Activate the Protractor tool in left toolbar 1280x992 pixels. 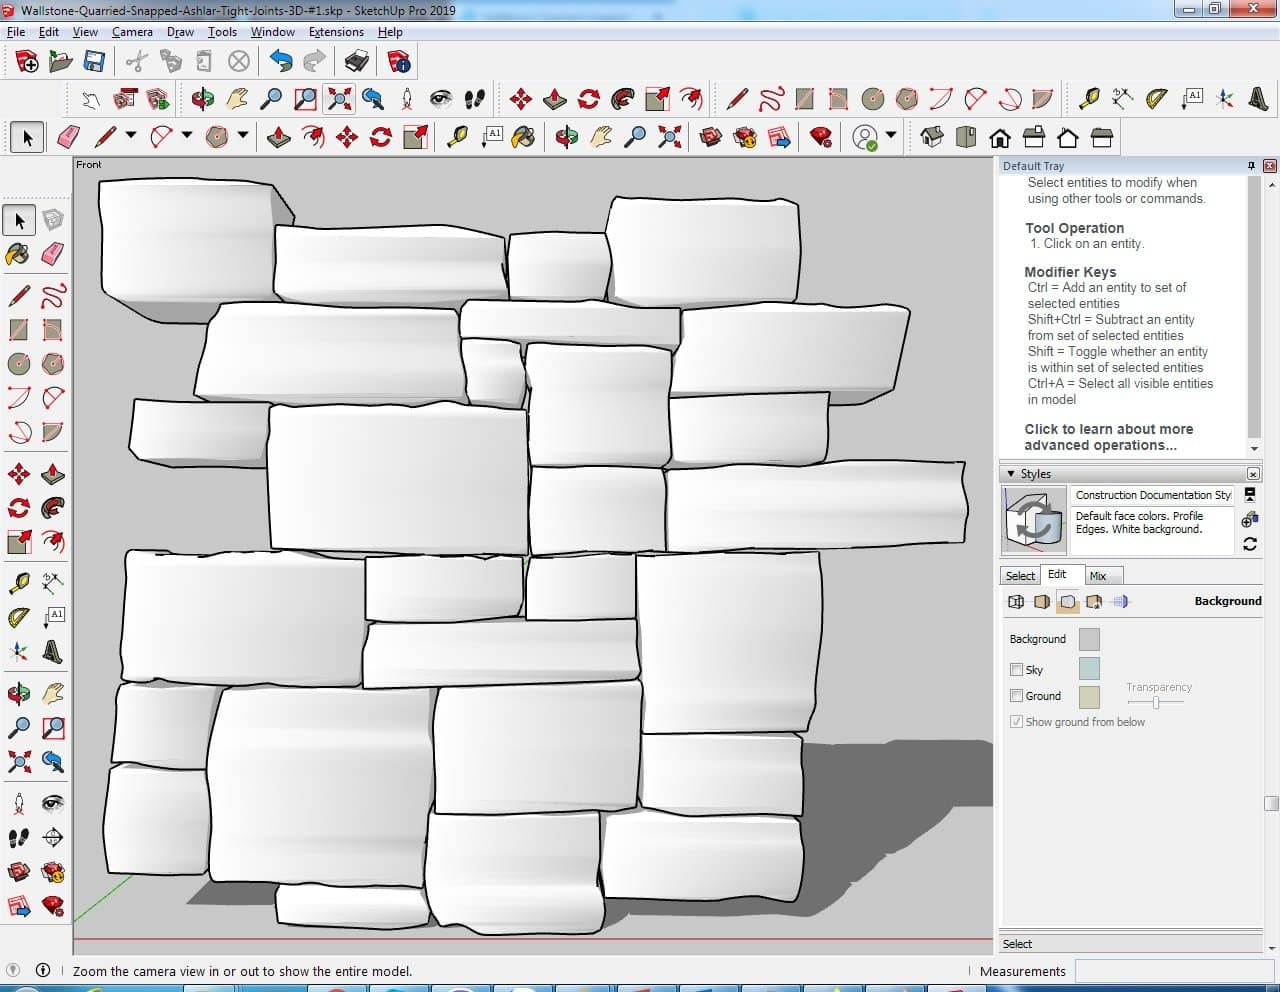click(x=18, y=617)
